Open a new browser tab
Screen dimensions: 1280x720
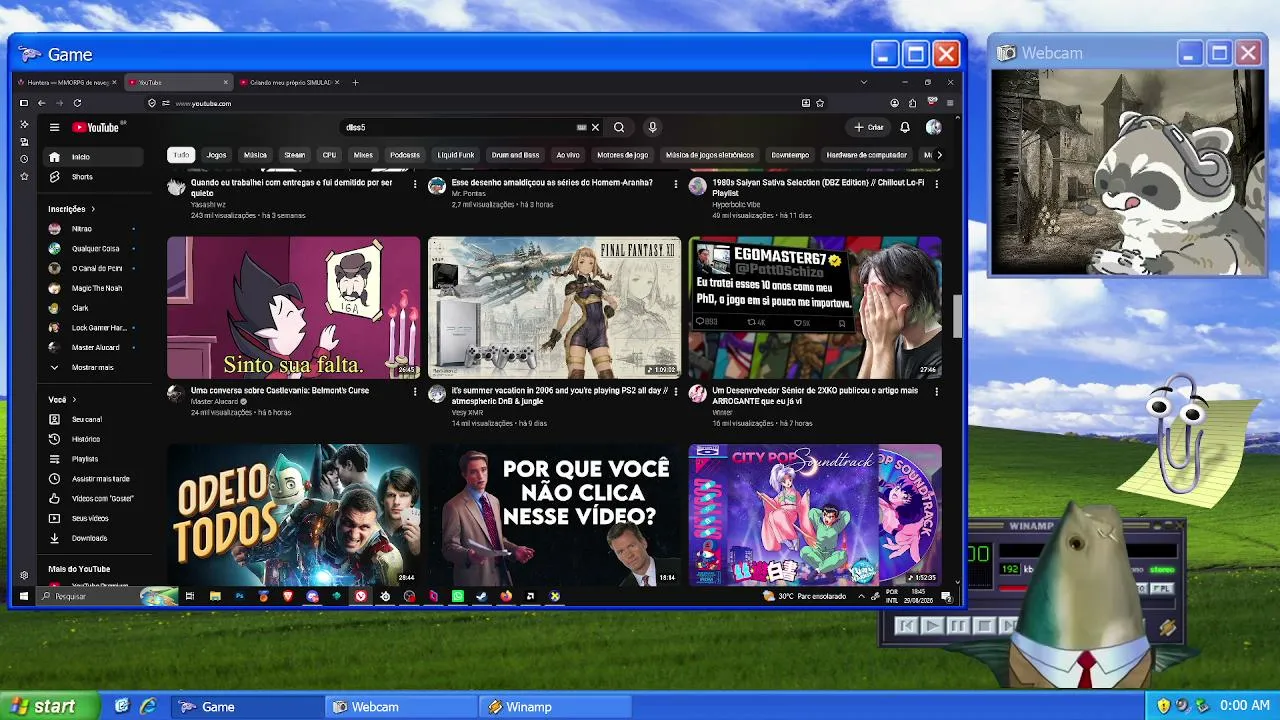click(x=355, y=82)
